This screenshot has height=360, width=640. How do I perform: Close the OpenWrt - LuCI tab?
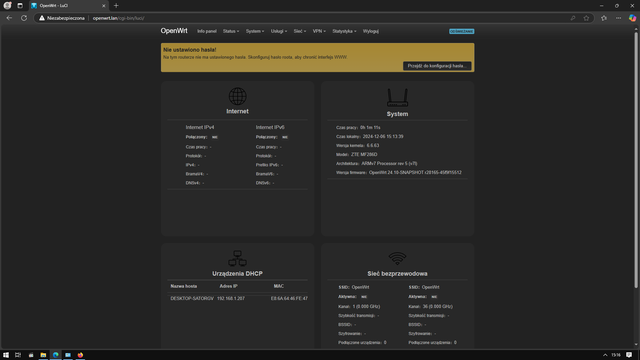pyautogui.click(x=104, y=6)
